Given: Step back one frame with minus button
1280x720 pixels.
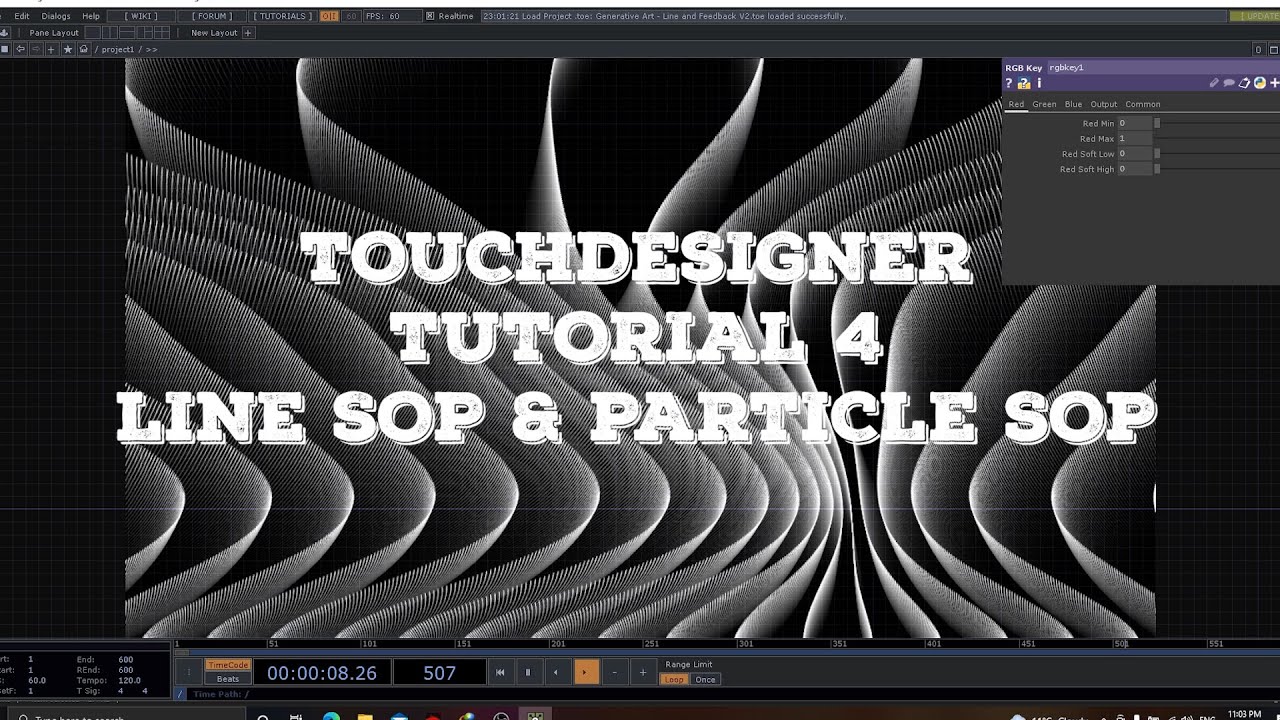Looking at the screenshot, I should click(614, 672).
